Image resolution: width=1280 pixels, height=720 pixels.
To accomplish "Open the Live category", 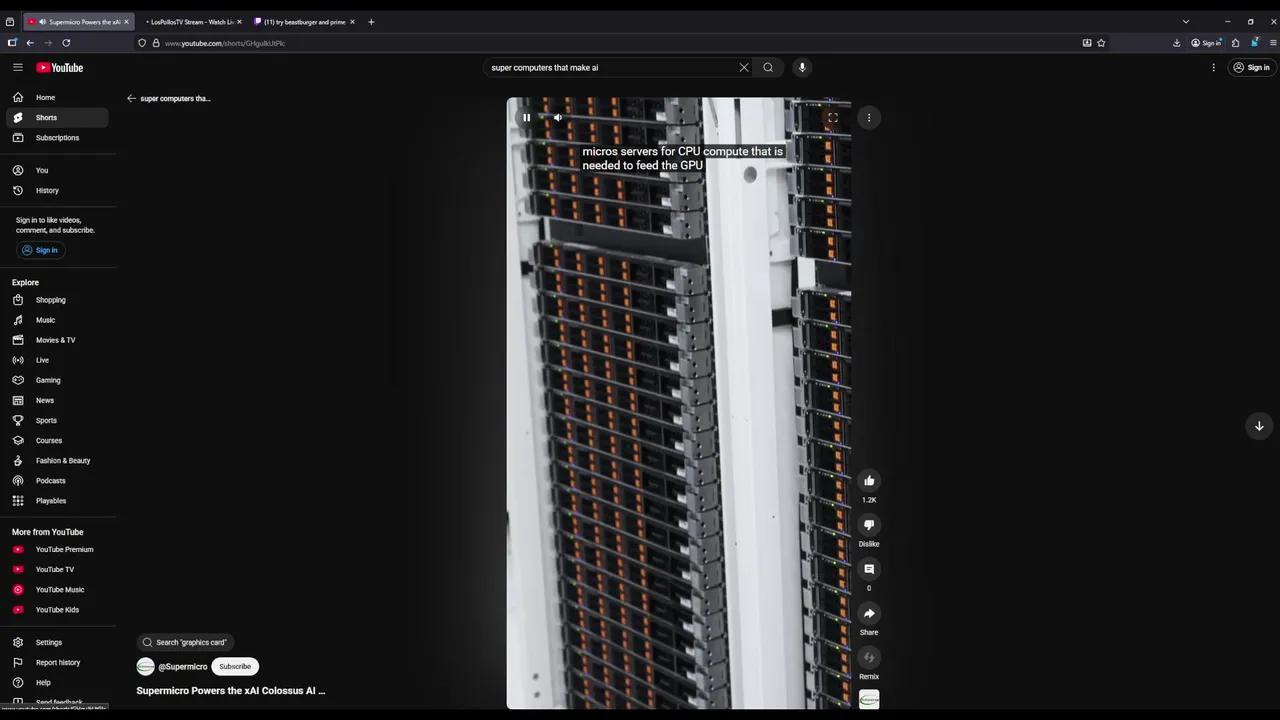I will [57, 360].
